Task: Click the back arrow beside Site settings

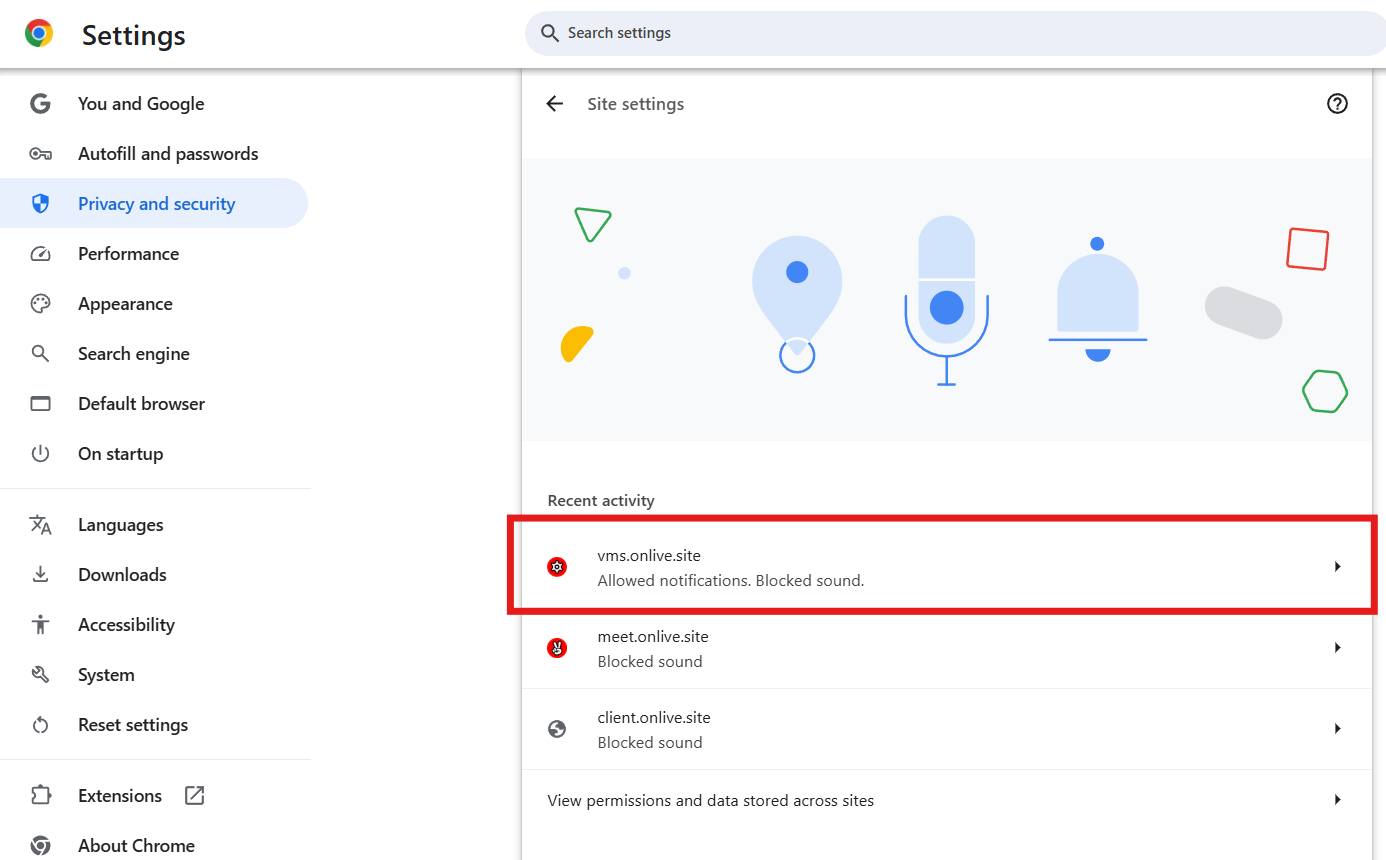Action: pos(555,104)
